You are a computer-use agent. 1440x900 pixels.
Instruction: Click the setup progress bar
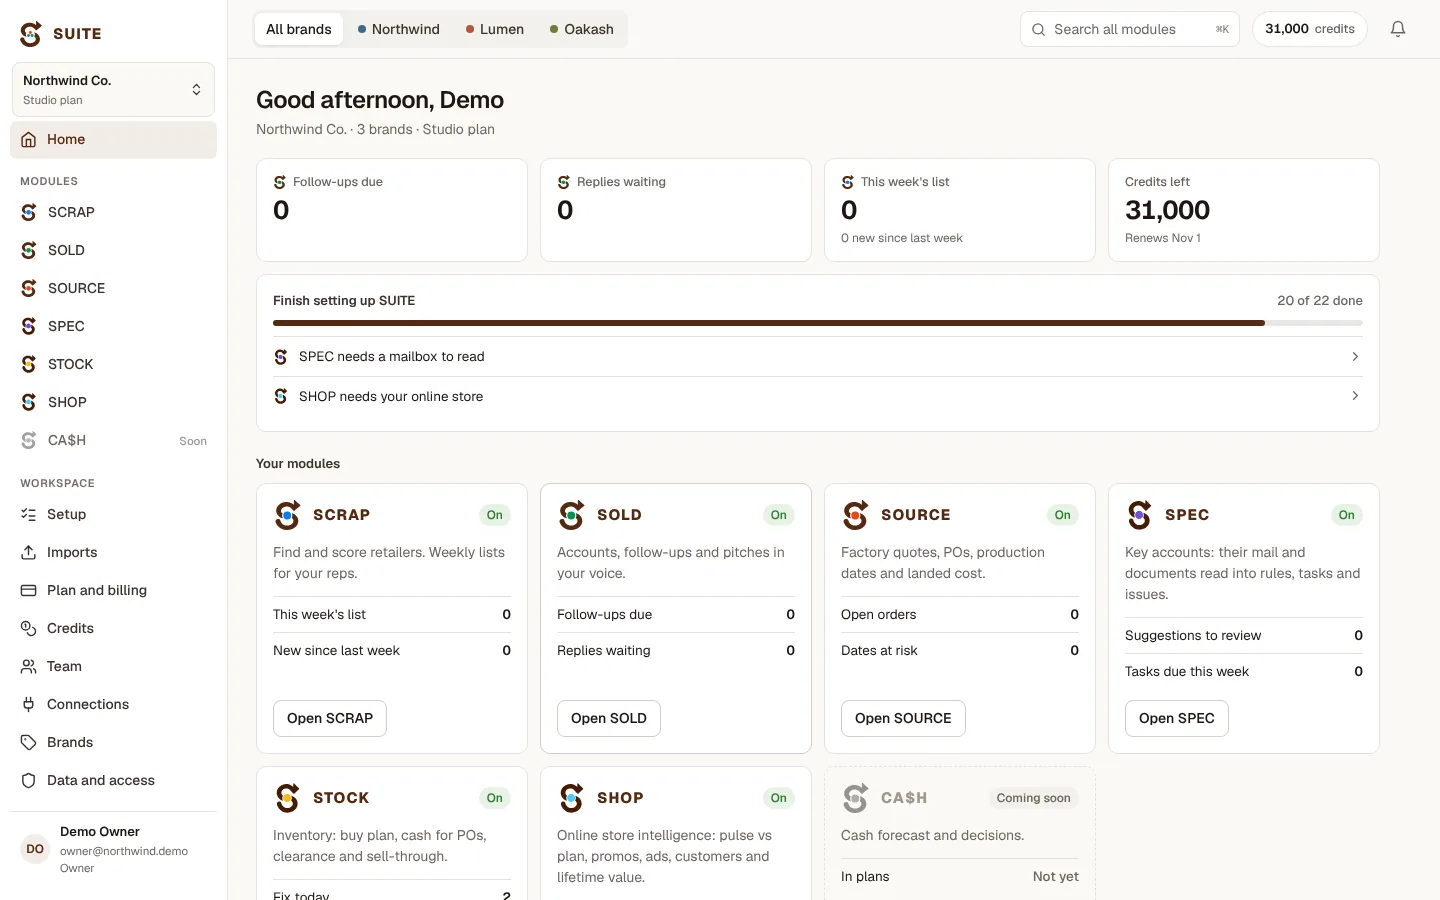pyautogui.click(x=818, y=323)
